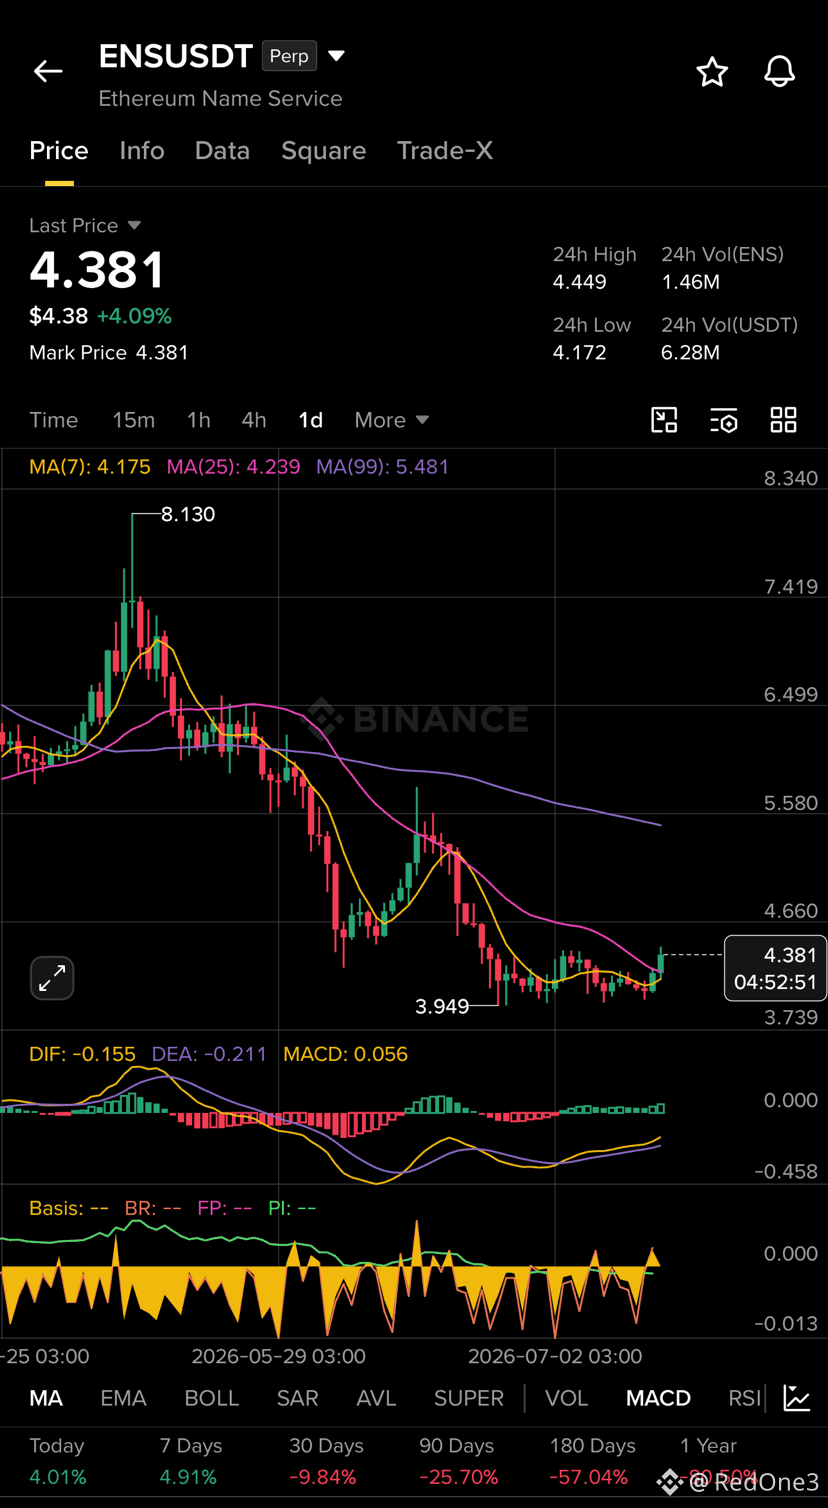
Task: Click the MA(25): 4.239 legend
Action: coord(233,467)
